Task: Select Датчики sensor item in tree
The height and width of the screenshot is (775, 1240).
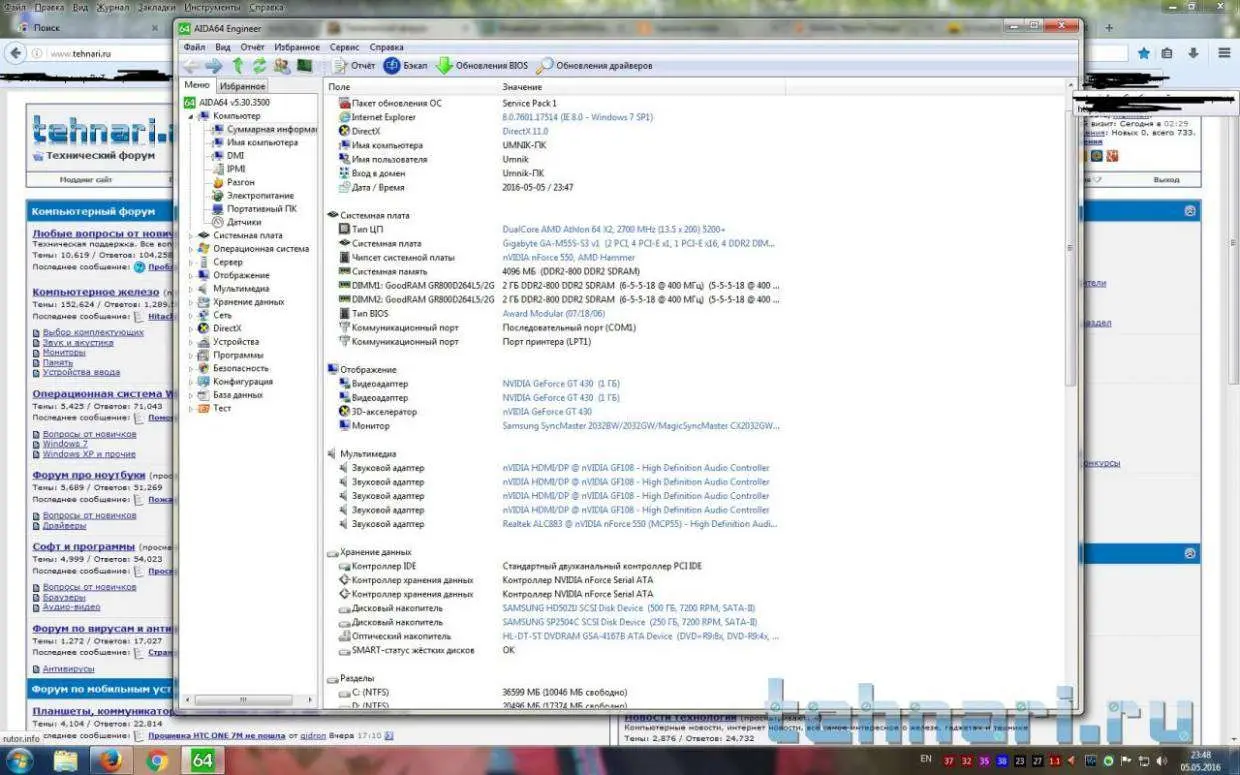Action: (243, 222)
